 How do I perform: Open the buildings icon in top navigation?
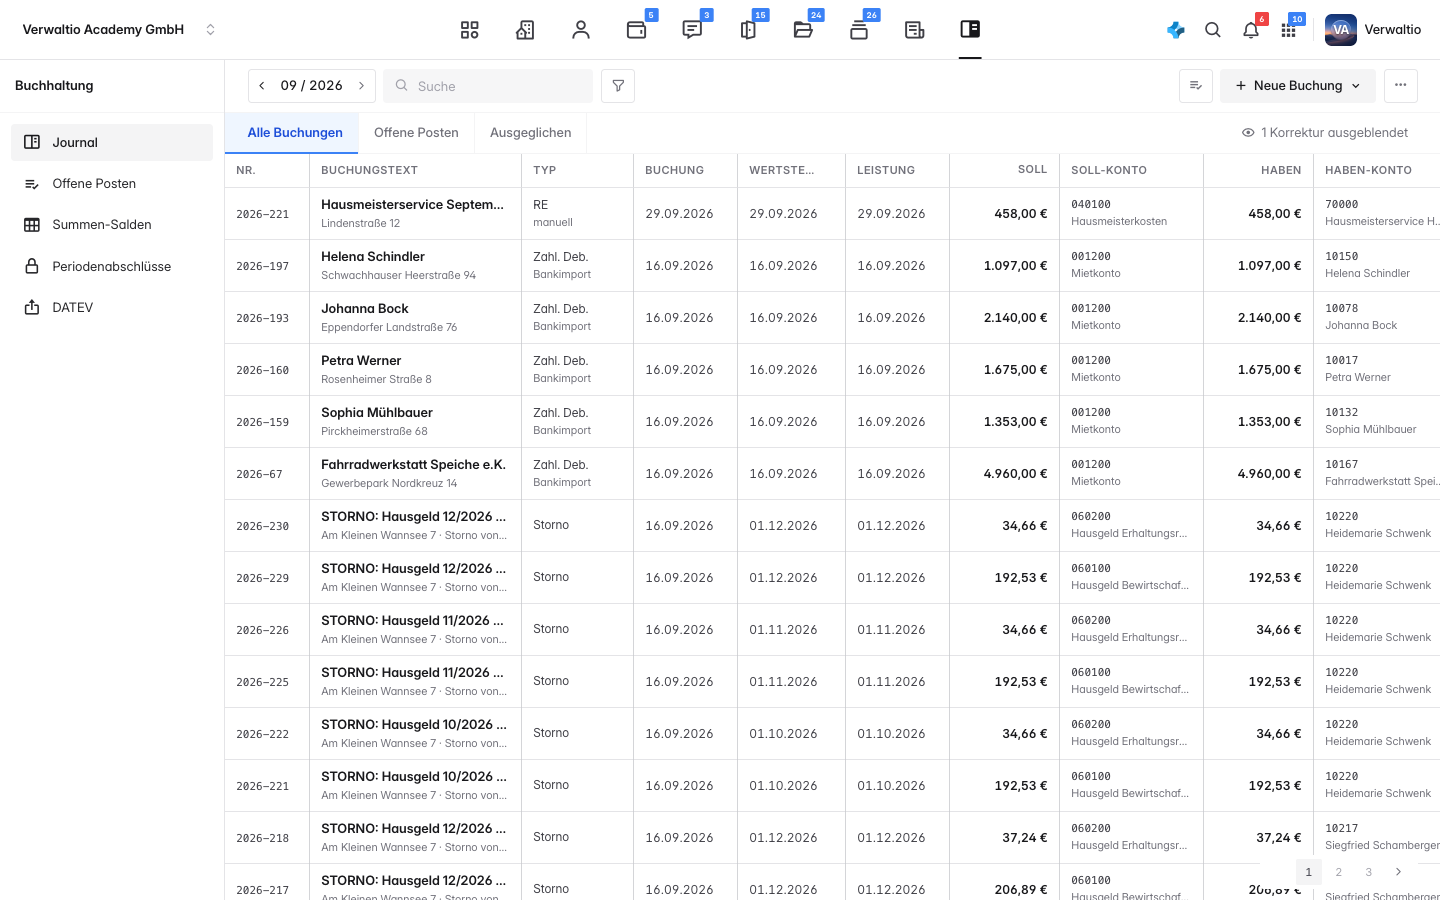click(x=525, y=30)
